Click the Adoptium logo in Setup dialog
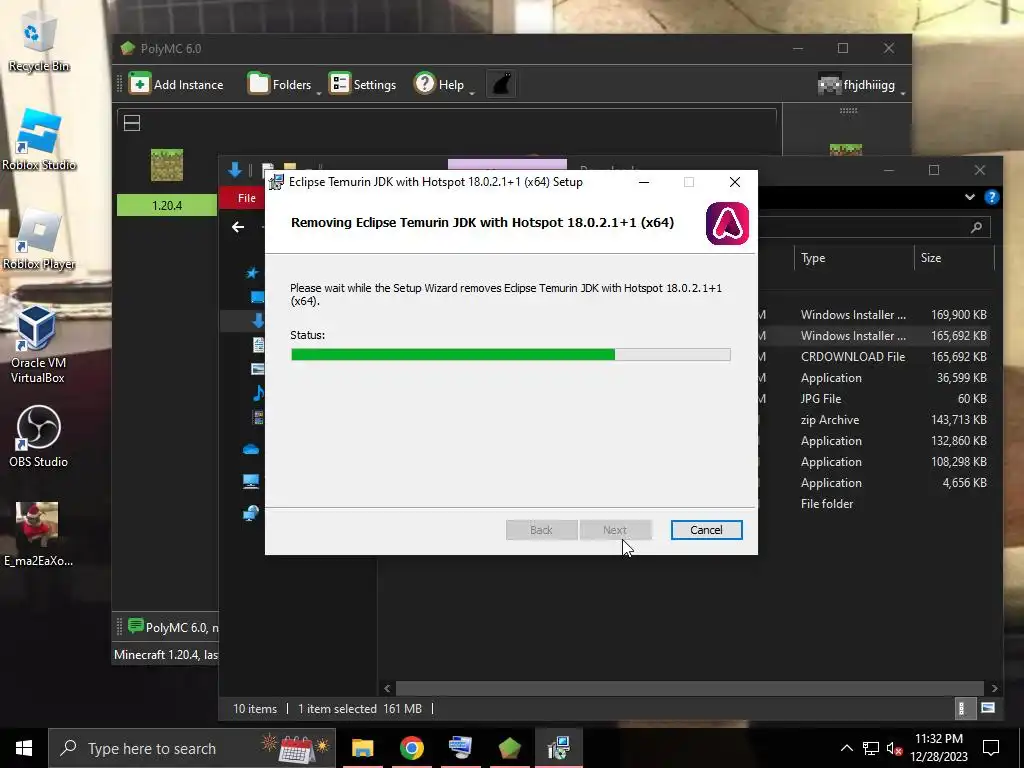Viewport: 1024px width, 768px height. [x=727, y=223]
